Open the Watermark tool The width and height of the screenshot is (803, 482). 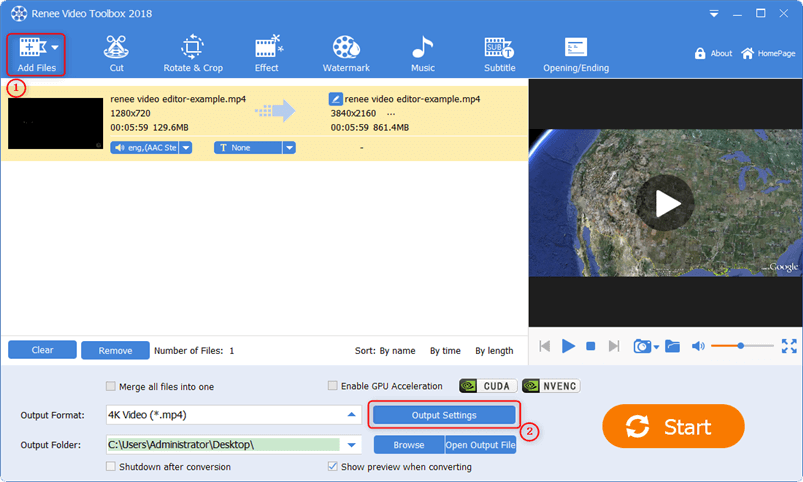[x=346, y=53]
